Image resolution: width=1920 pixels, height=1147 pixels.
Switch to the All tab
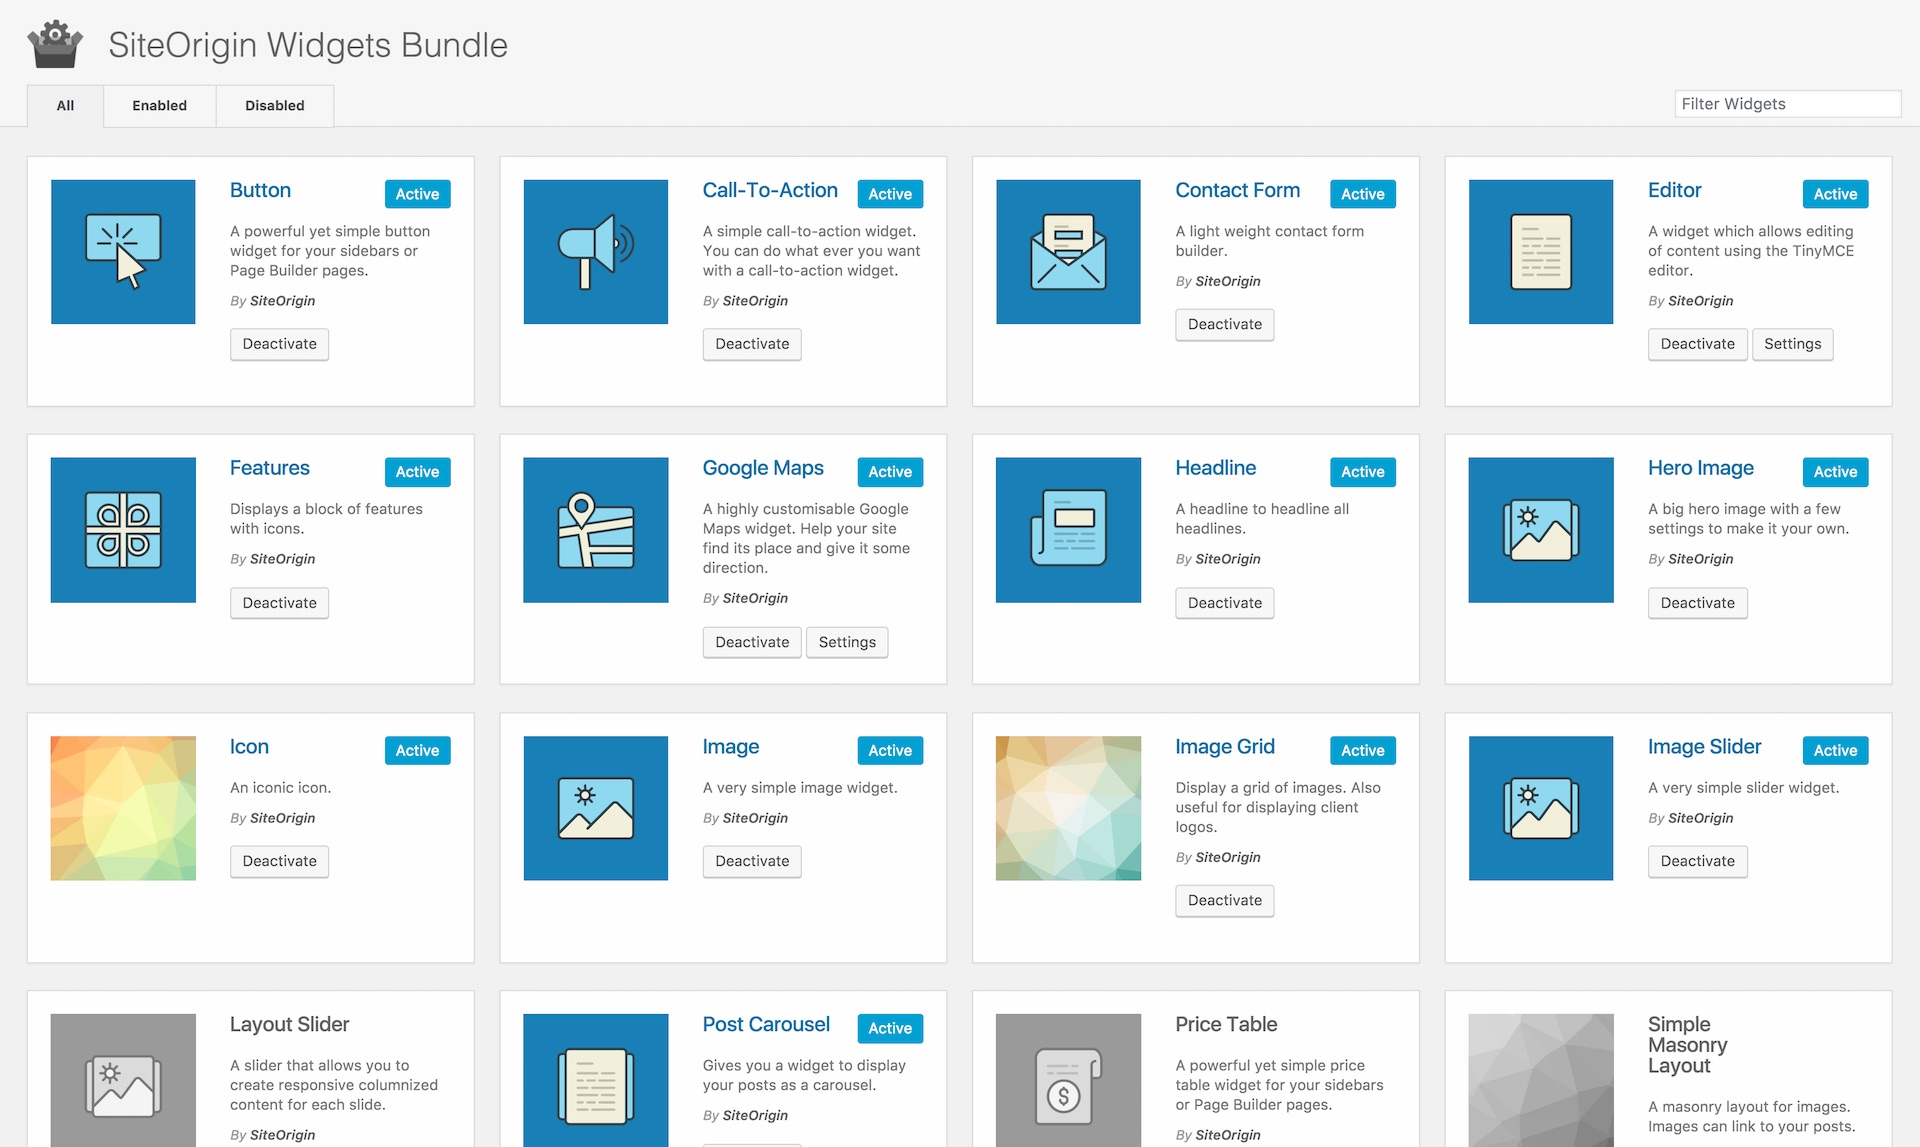[65, 105]
